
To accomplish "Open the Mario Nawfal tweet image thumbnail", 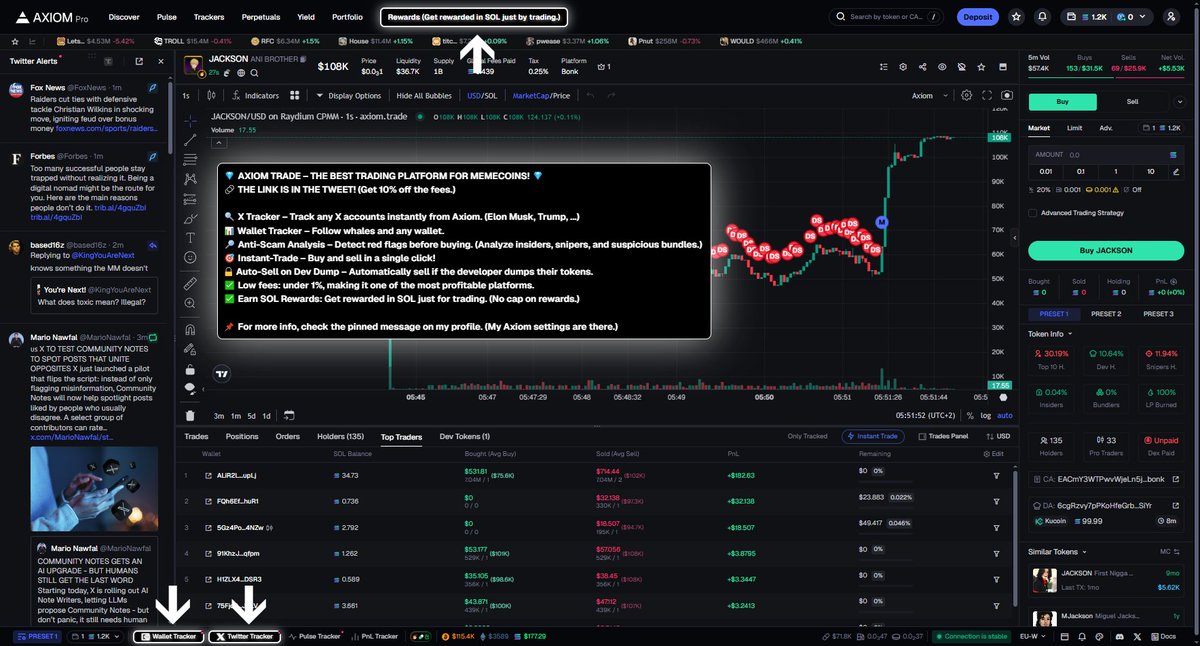I will pyautogui.click(x=94, y=488).
